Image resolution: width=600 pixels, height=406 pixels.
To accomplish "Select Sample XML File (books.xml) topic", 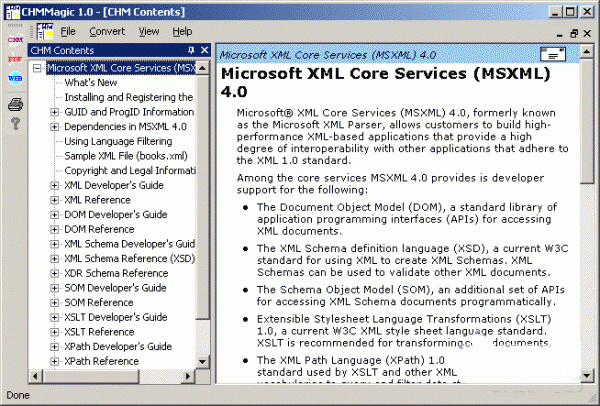I will click(125, 156).
